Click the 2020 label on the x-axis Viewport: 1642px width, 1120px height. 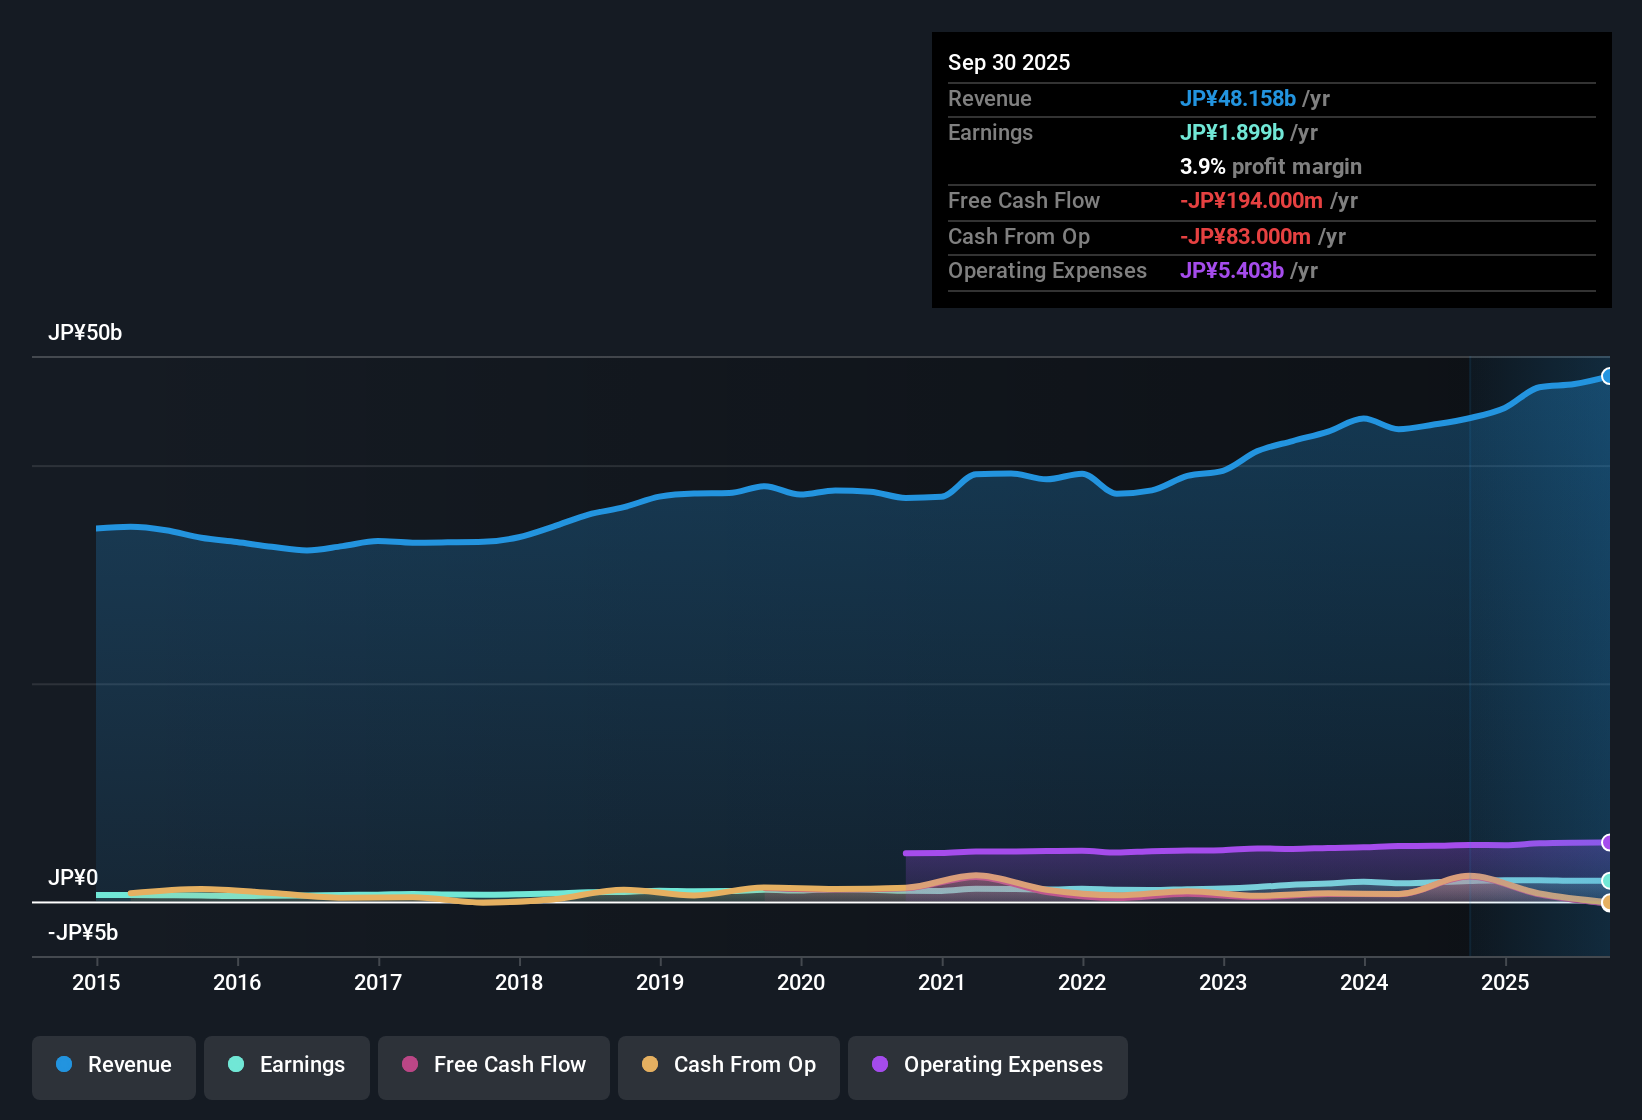click(801, 983)
